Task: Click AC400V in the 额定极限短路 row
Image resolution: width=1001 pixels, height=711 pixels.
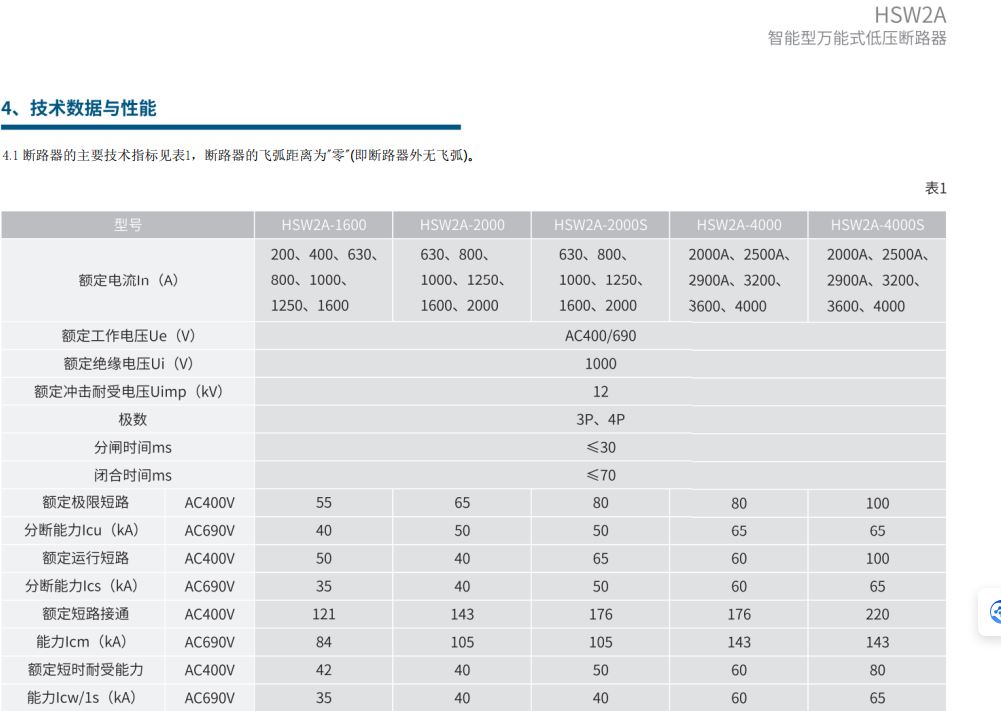Action: (209, 503)
